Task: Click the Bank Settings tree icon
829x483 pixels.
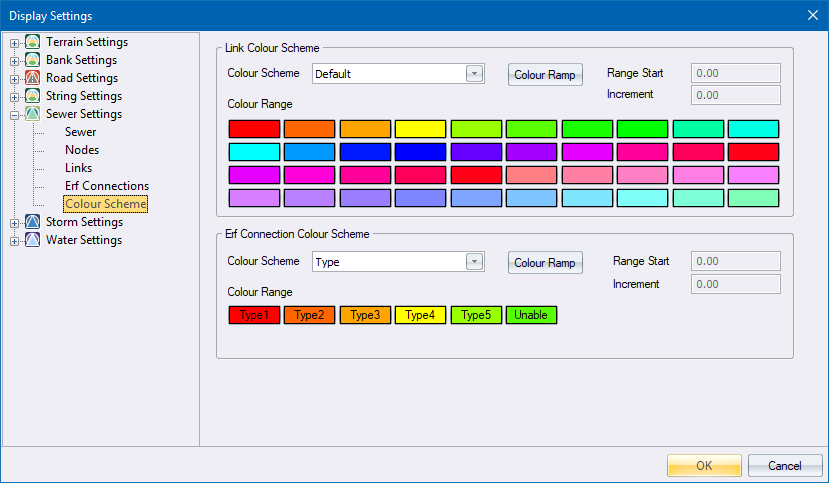Action: (33, 60)
